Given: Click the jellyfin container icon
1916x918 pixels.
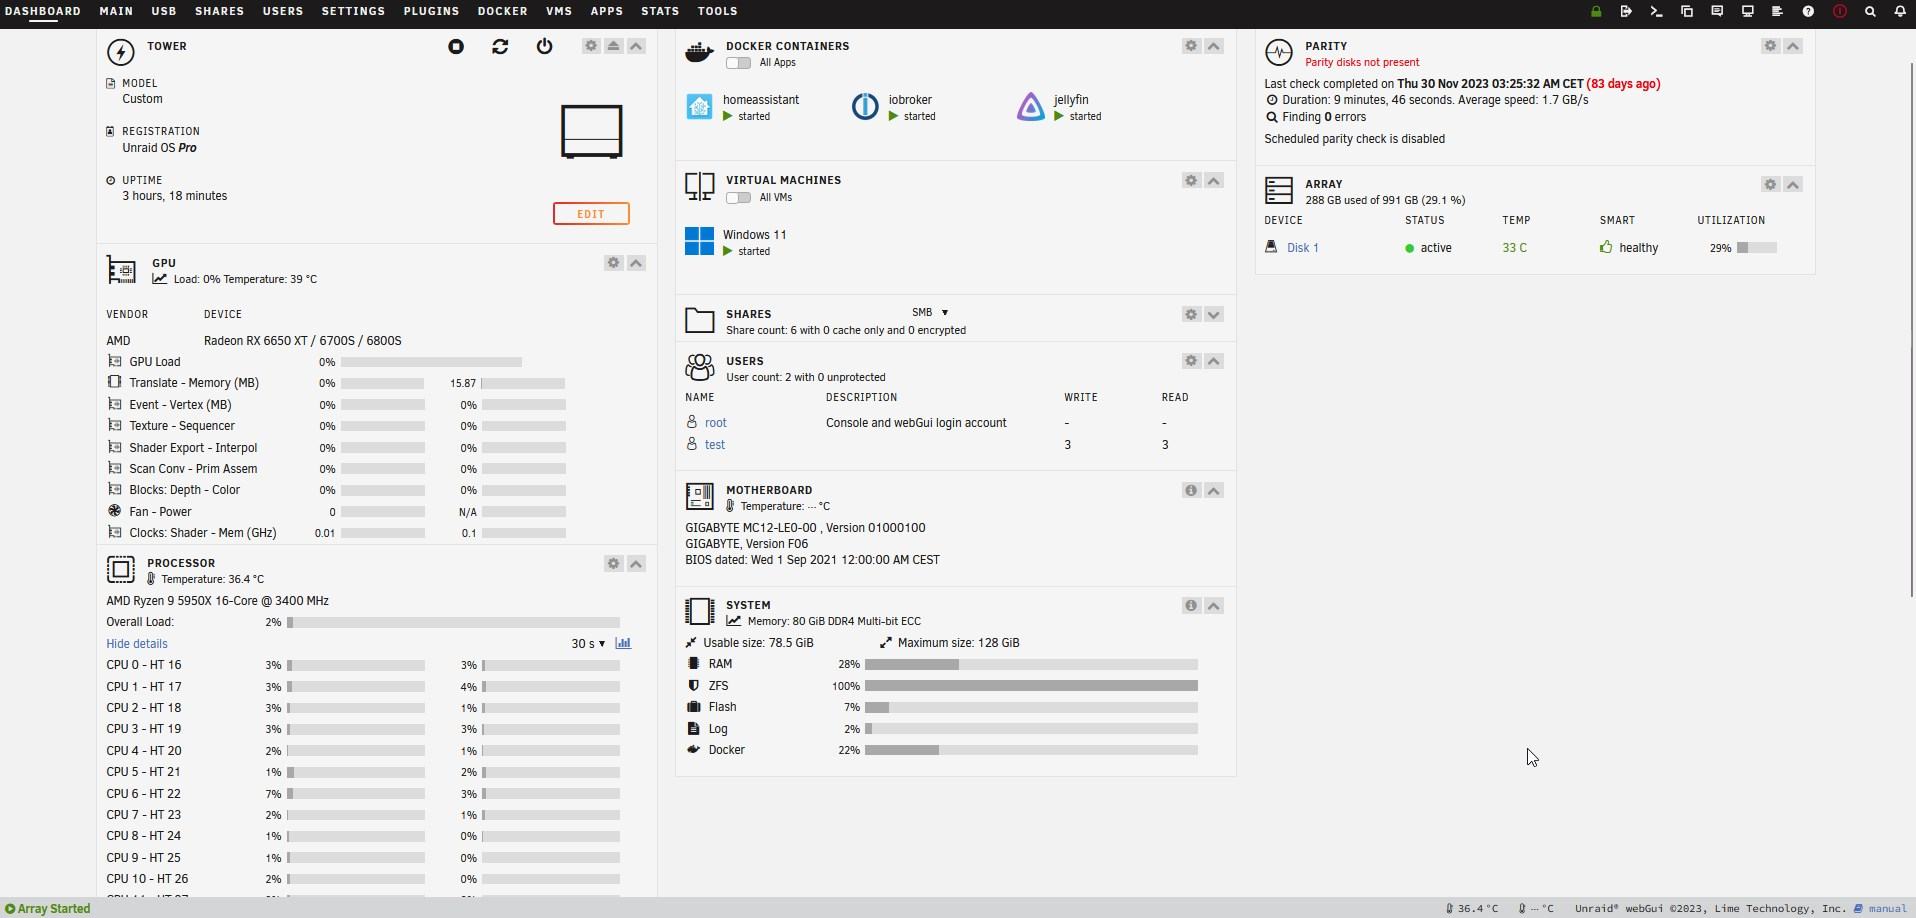Looking at the screenshot, I should pos(1031,106).
